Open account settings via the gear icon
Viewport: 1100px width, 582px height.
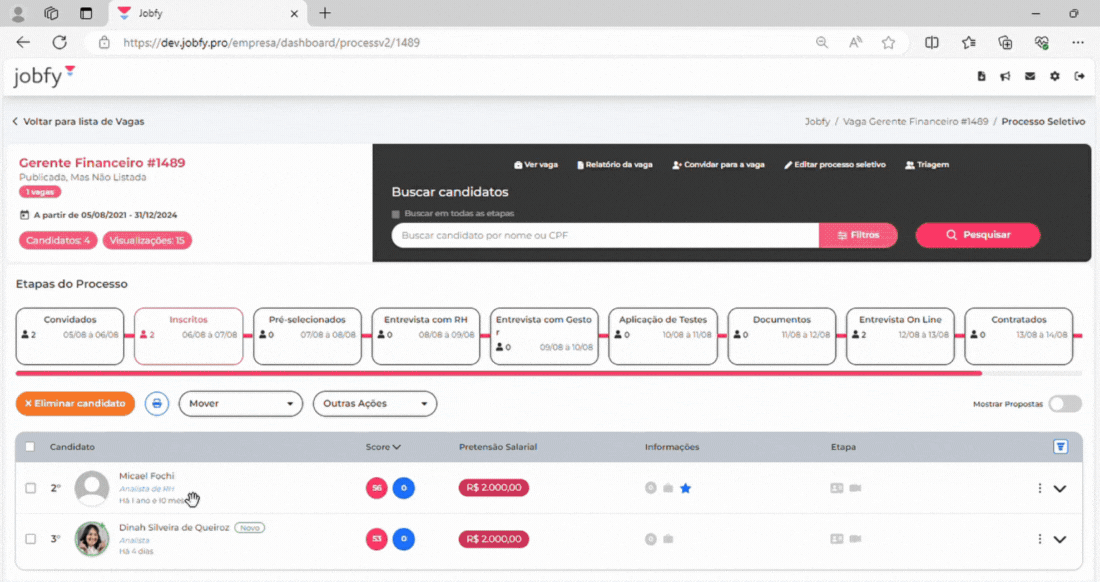(x=1055, y=76)
